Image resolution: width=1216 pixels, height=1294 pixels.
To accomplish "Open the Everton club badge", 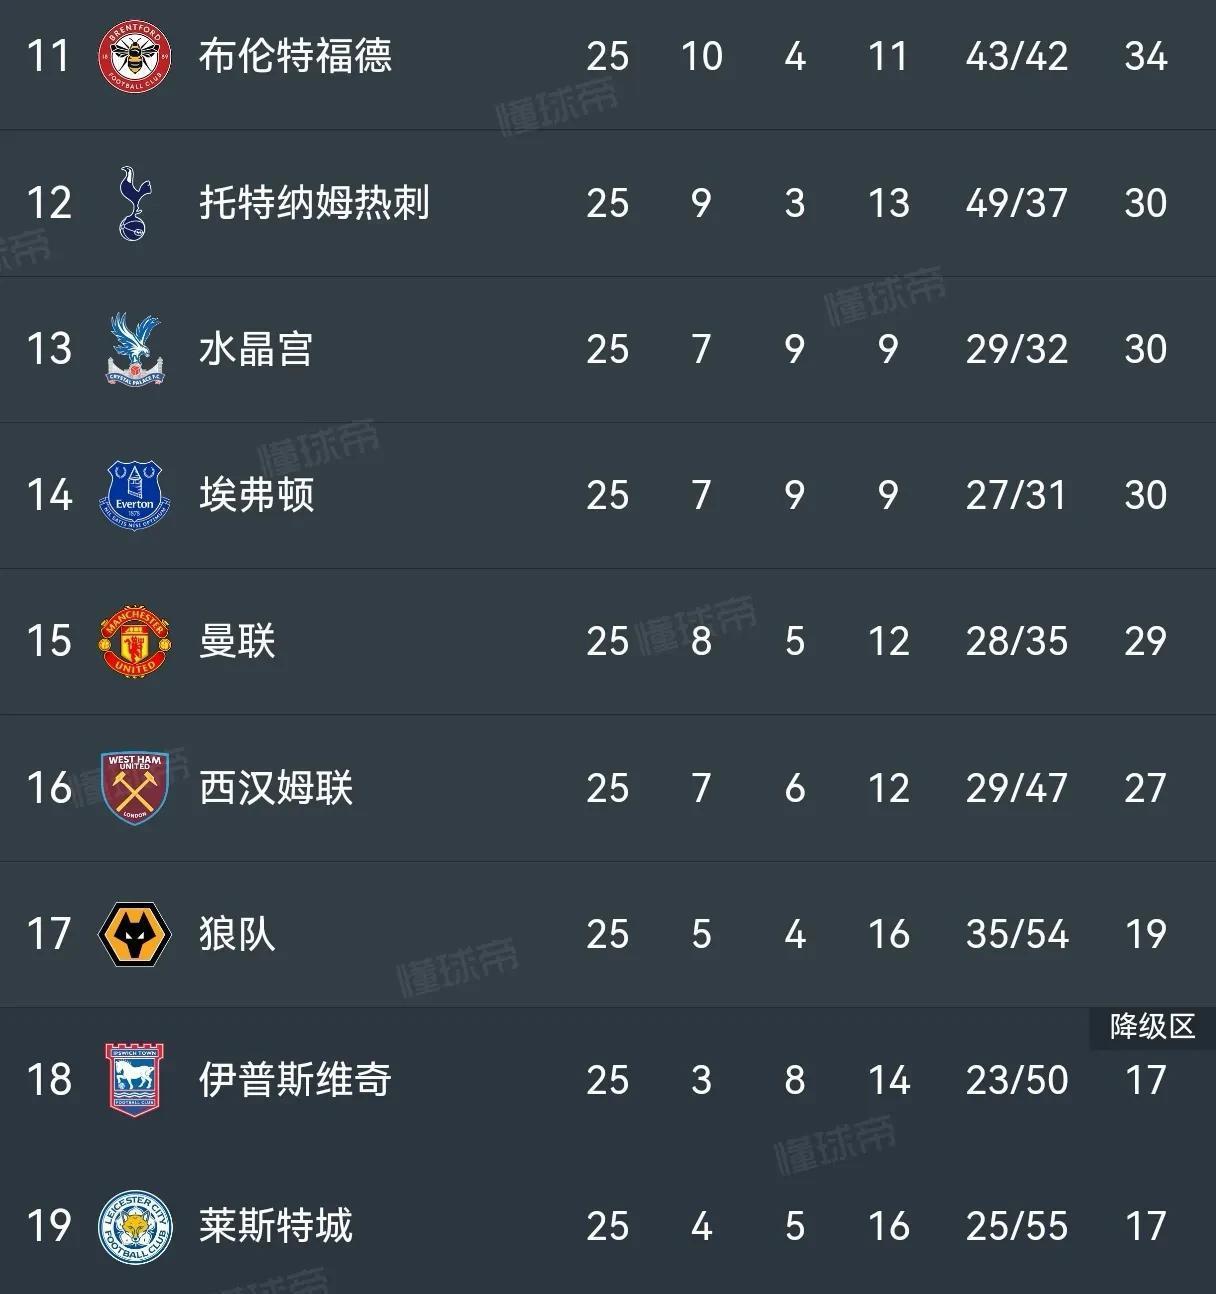I will (135, 495).
